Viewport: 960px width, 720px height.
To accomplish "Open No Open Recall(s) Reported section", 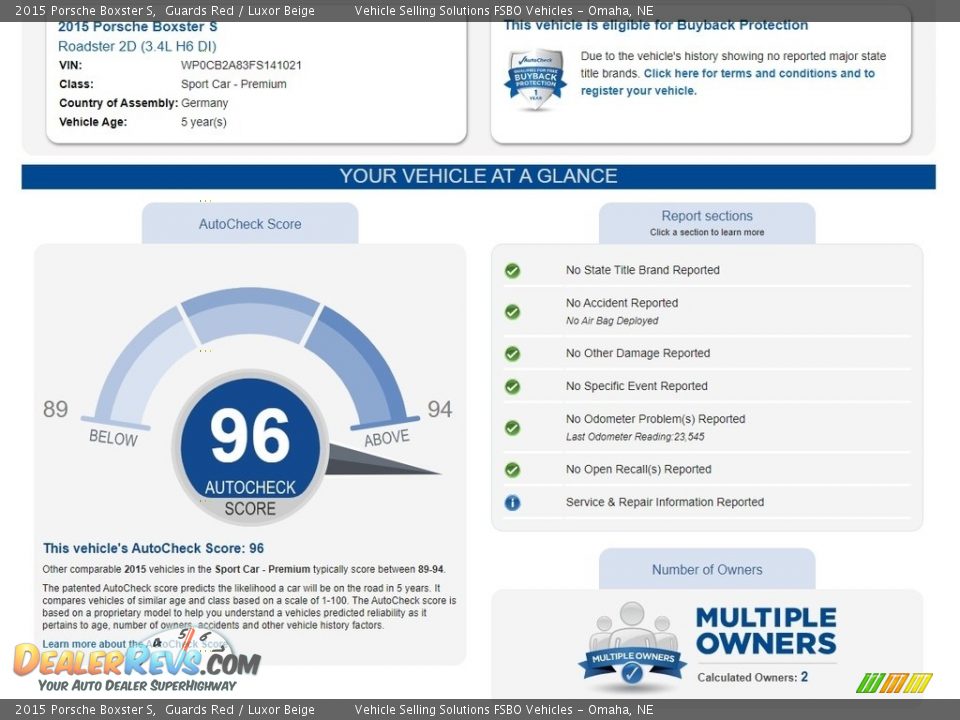I will pos(638,470).
